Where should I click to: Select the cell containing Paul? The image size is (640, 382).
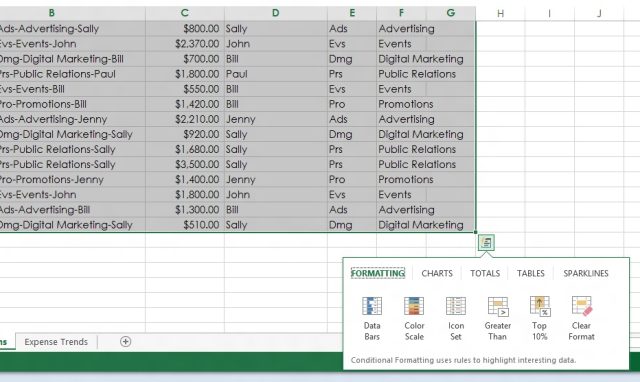pyautogui.click(x=276, y=74)
